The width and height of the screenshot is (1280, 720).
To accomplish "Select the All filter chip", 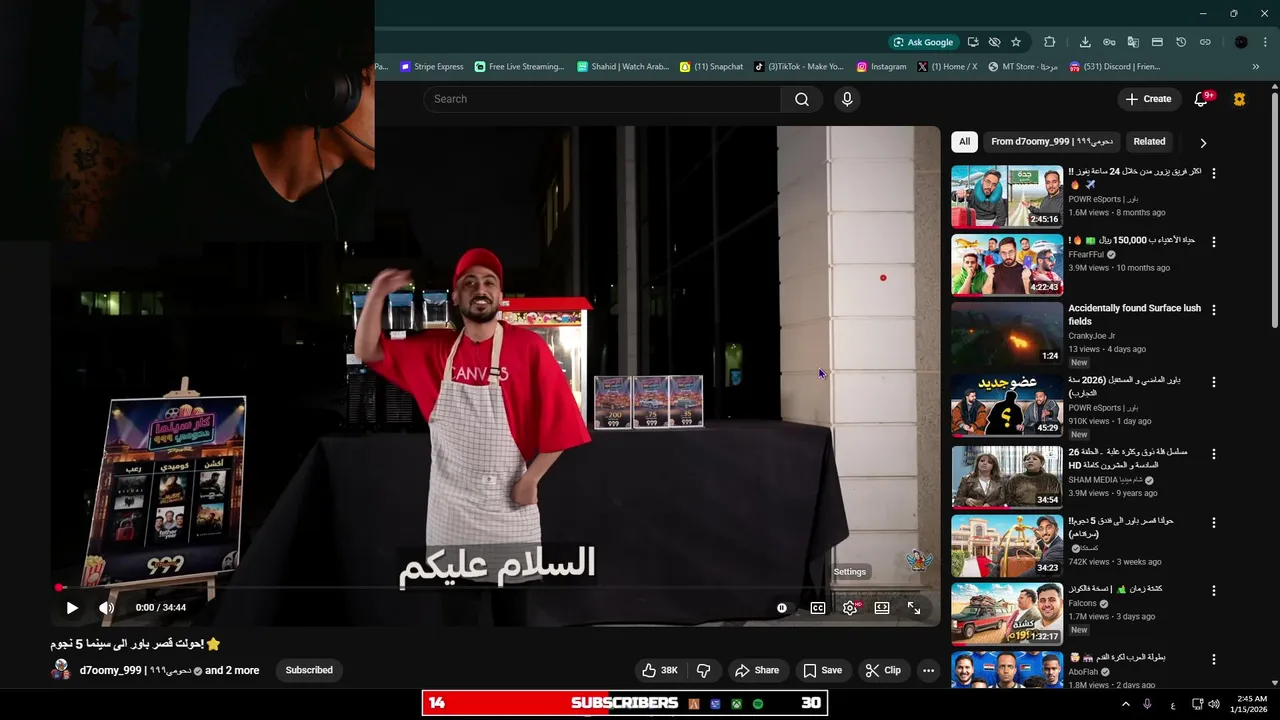I will (964, 142).
